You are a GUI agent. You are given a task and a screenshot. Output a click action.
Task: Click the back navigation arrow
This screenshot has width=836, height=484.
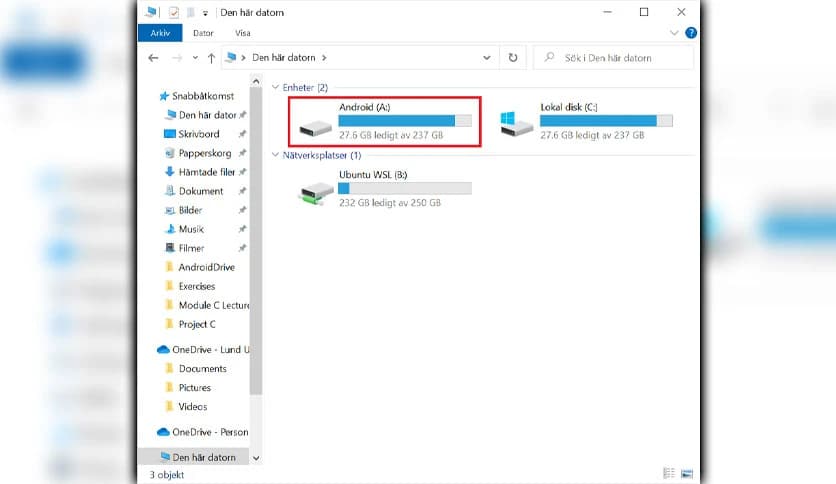pos(153,58)
